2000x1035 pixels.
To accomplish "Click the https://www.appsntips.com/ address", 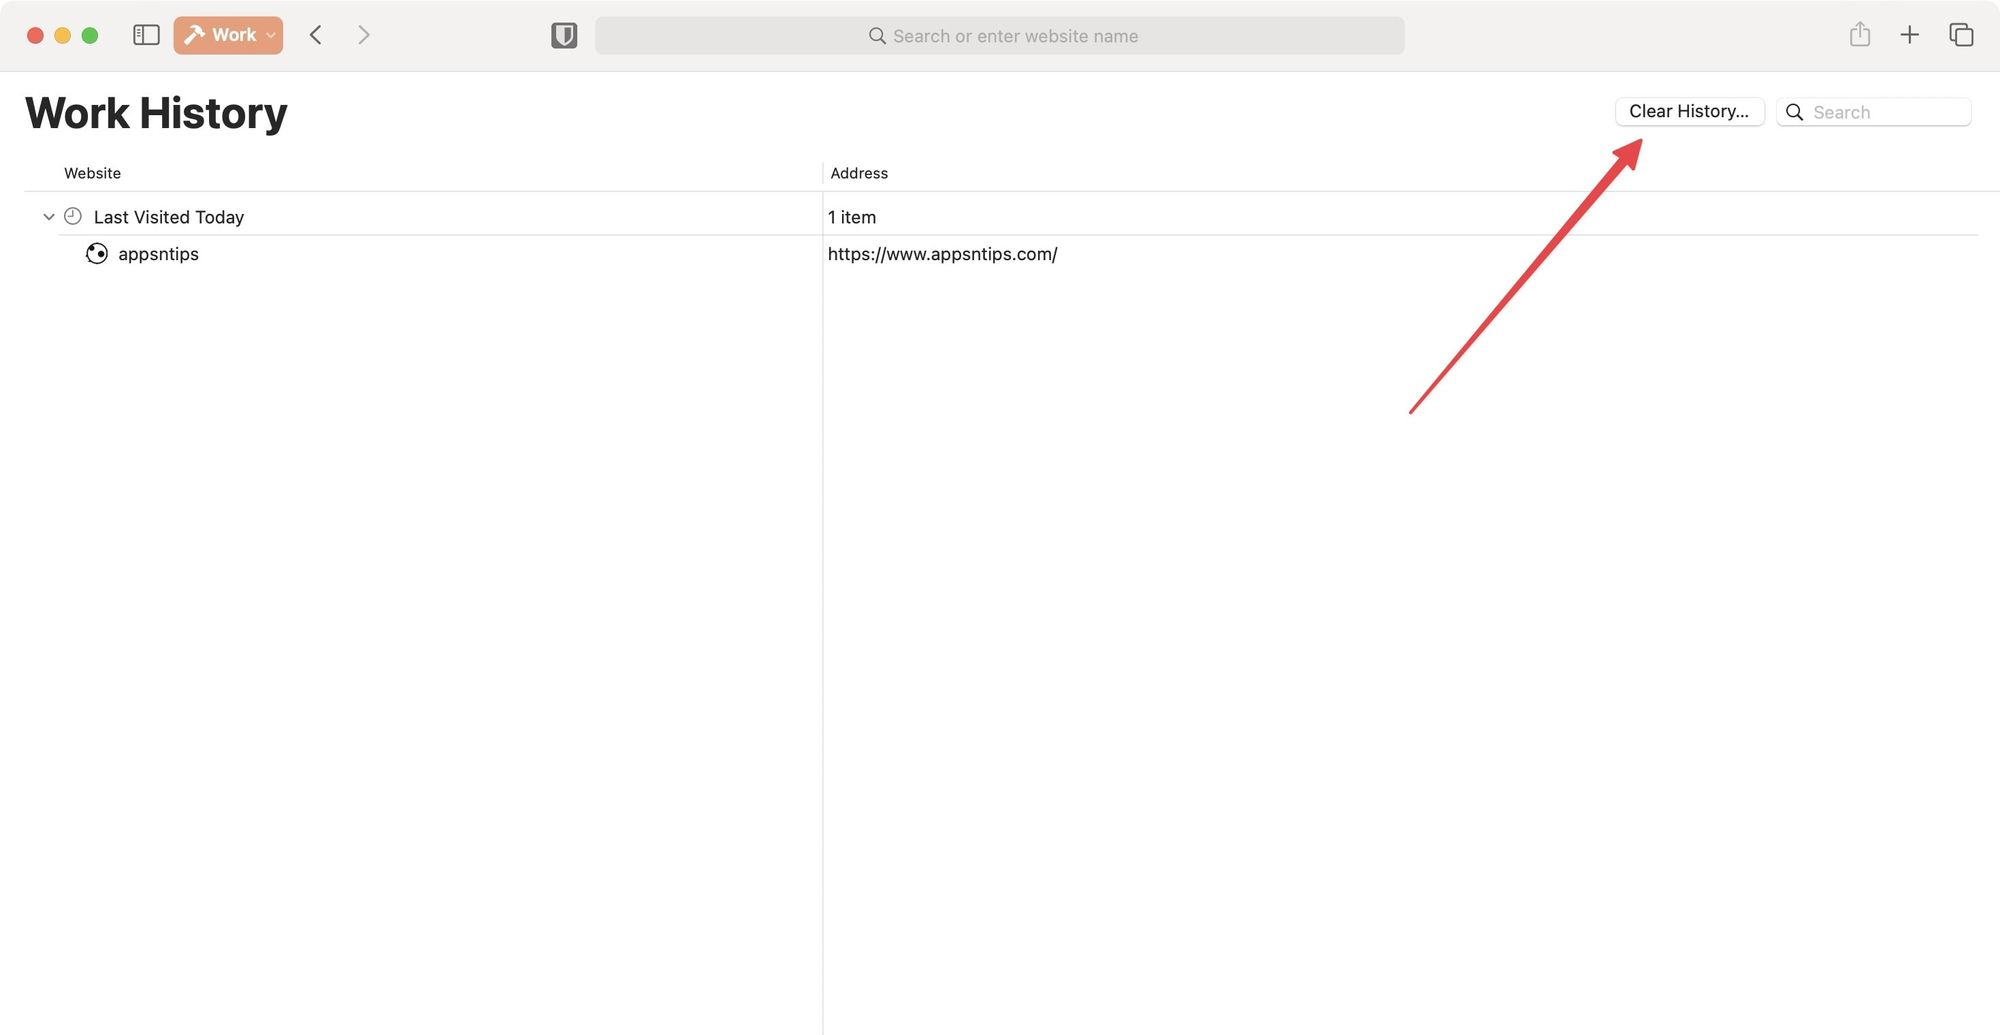I will pyautogui.click(x=942, y=254).
